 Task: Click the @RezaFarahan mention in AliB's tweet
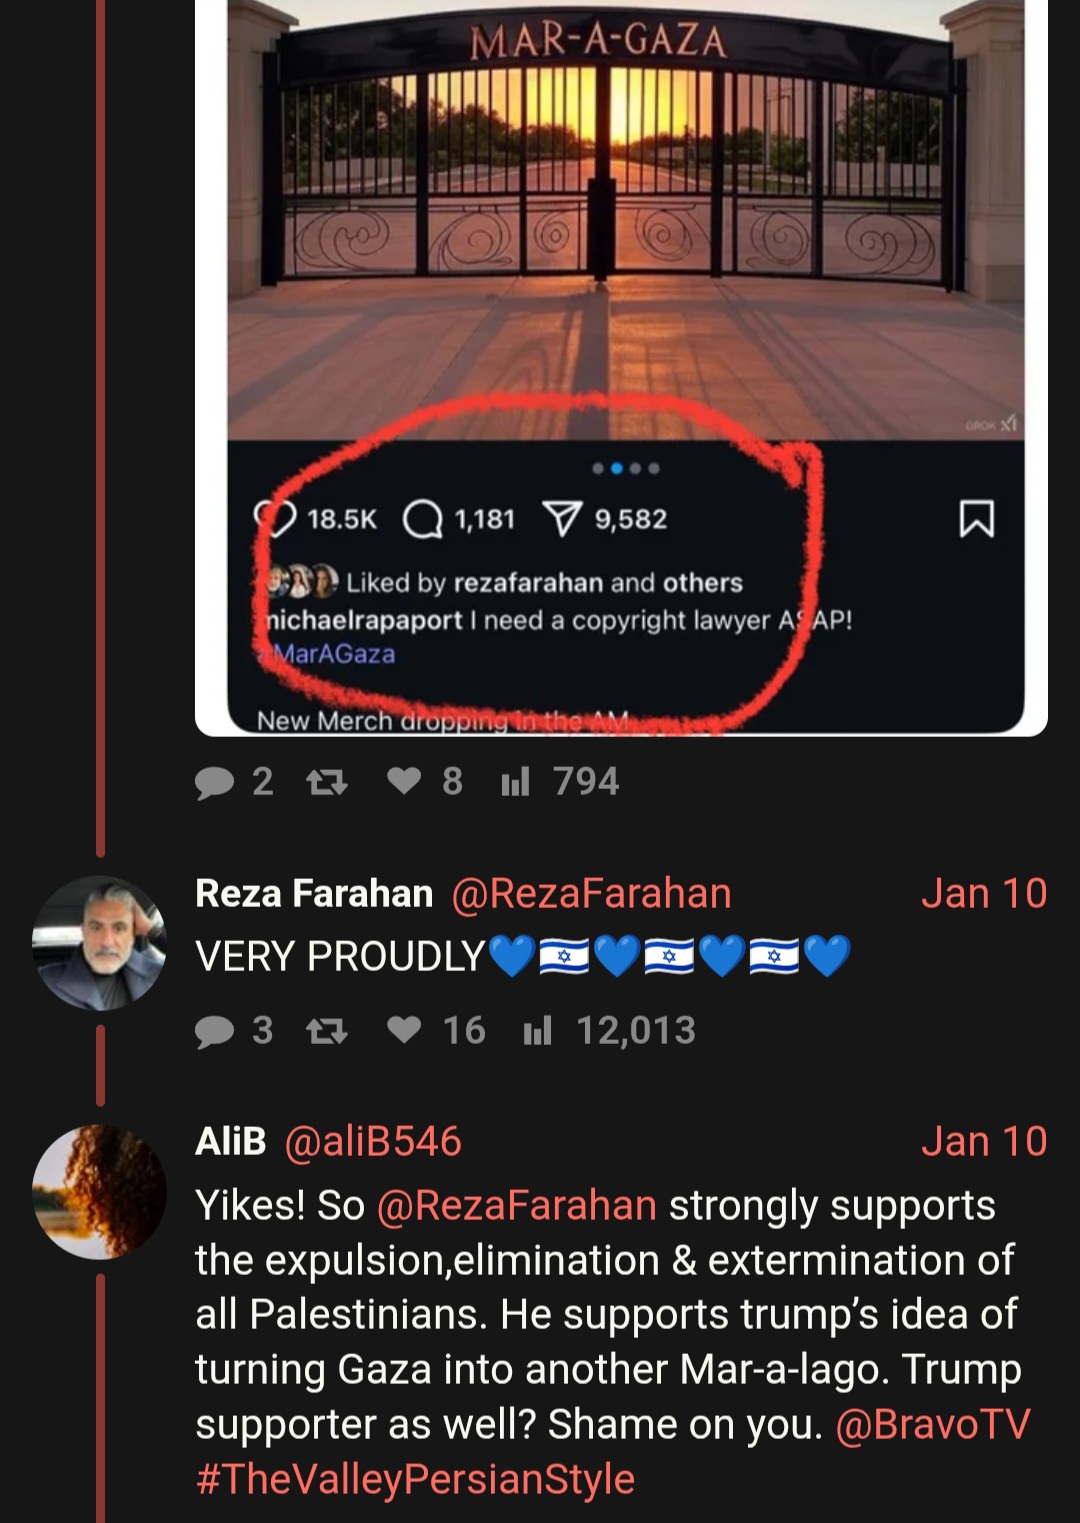pyautogui.click(x=516, y=1206)
